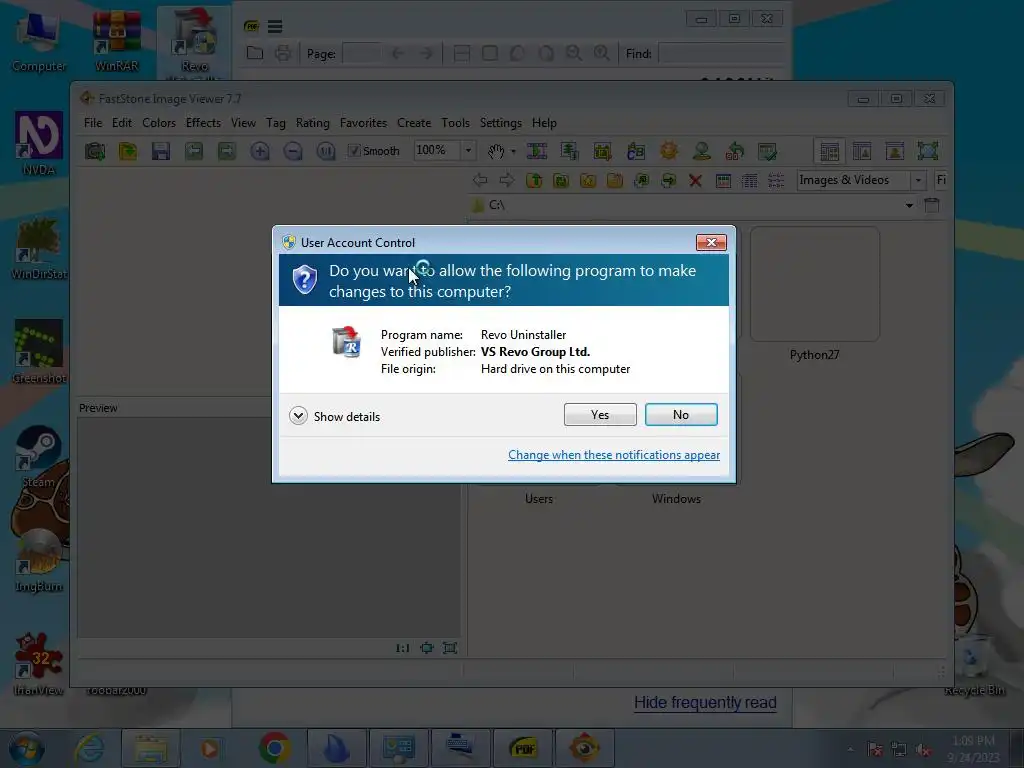
Task: Click the fit preview icon under Preview
Action: [426, 648]
